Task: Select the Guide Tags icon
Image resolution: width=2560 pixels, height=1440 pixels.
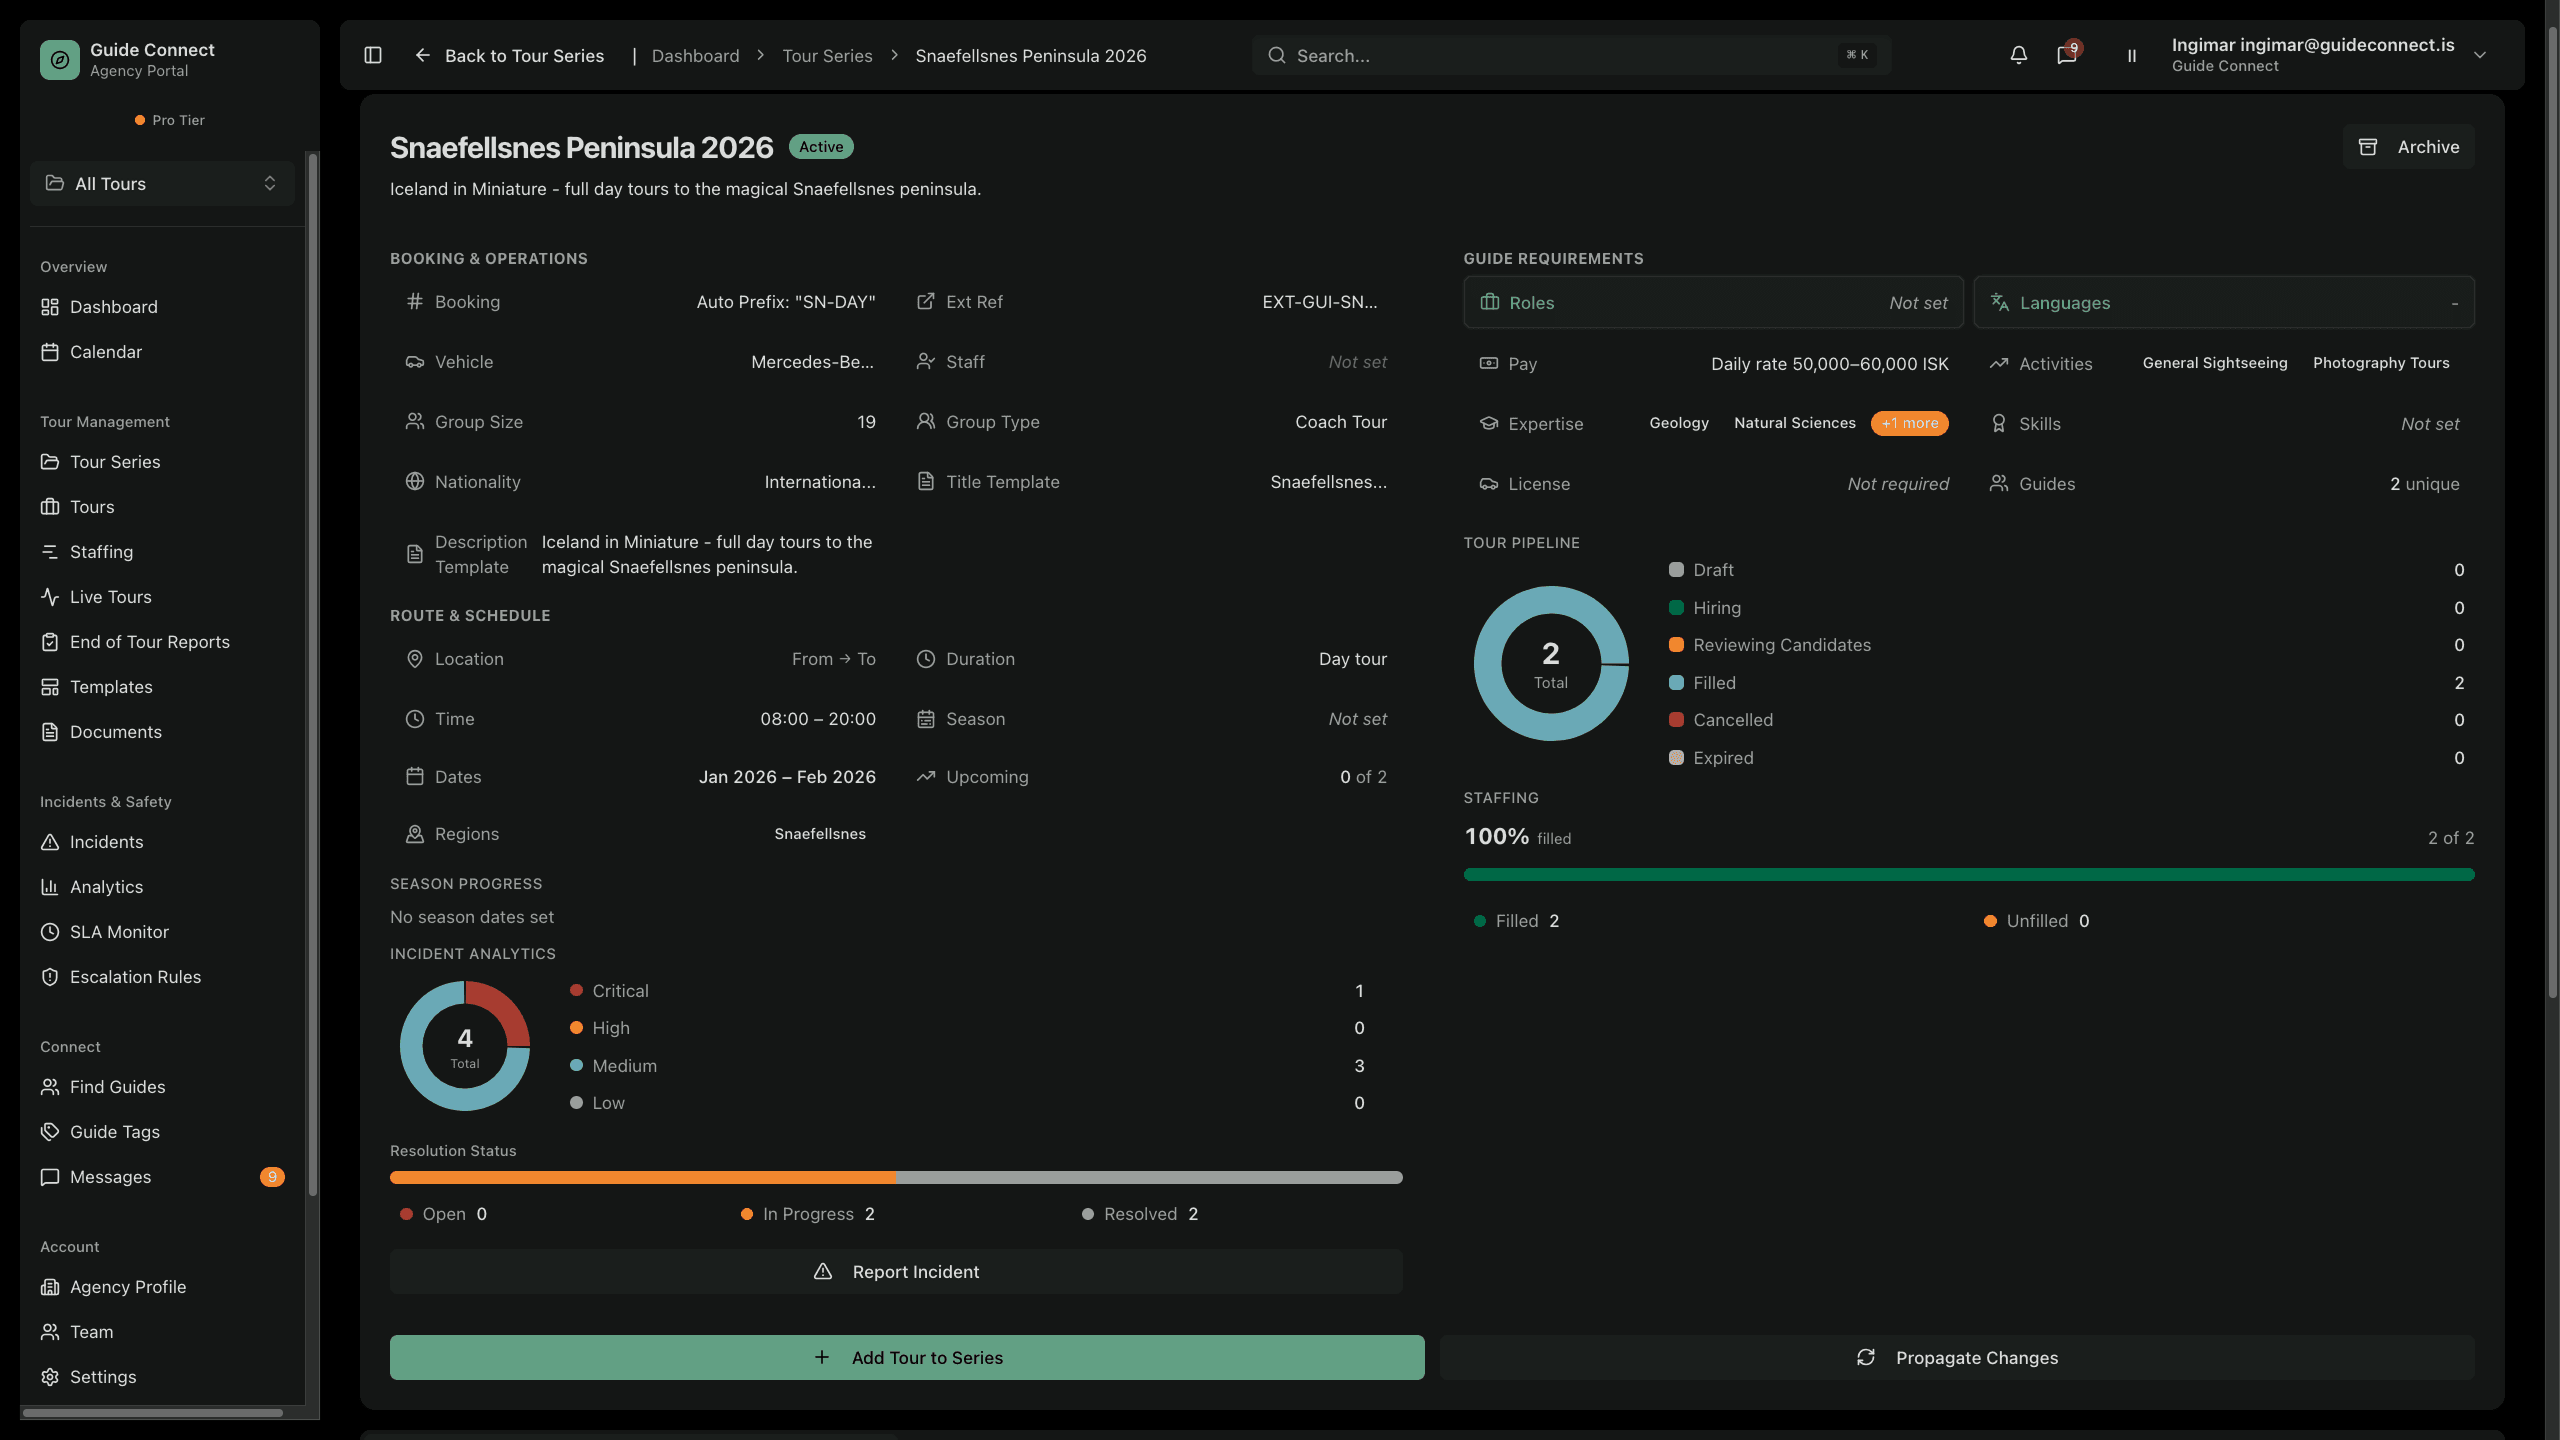Action: click(x=51, y=1131)
